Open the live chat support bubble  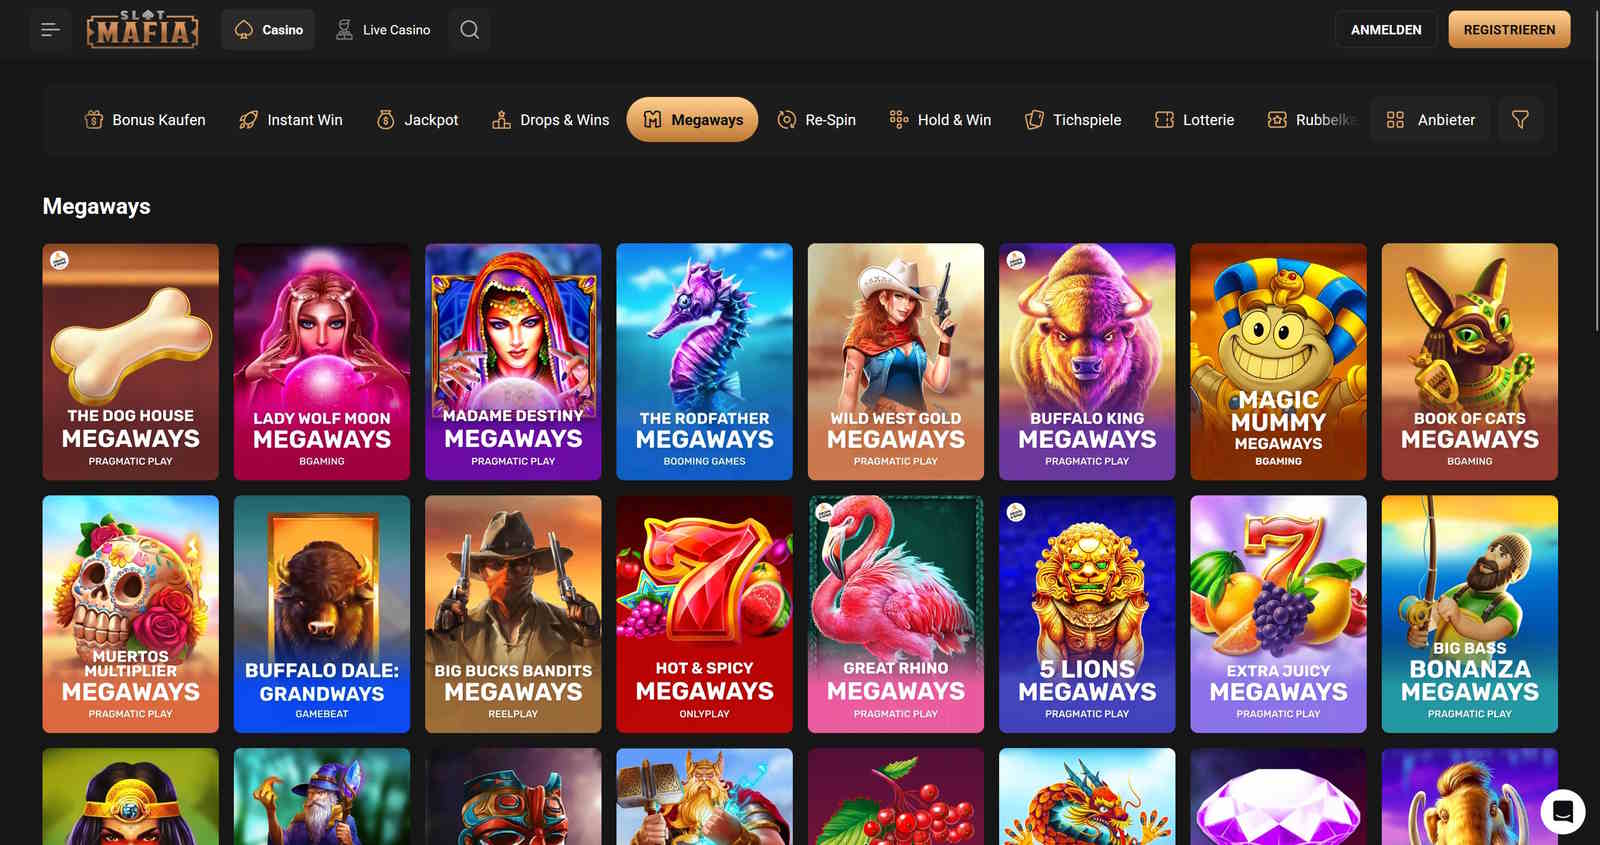[x=1563, y=812]
